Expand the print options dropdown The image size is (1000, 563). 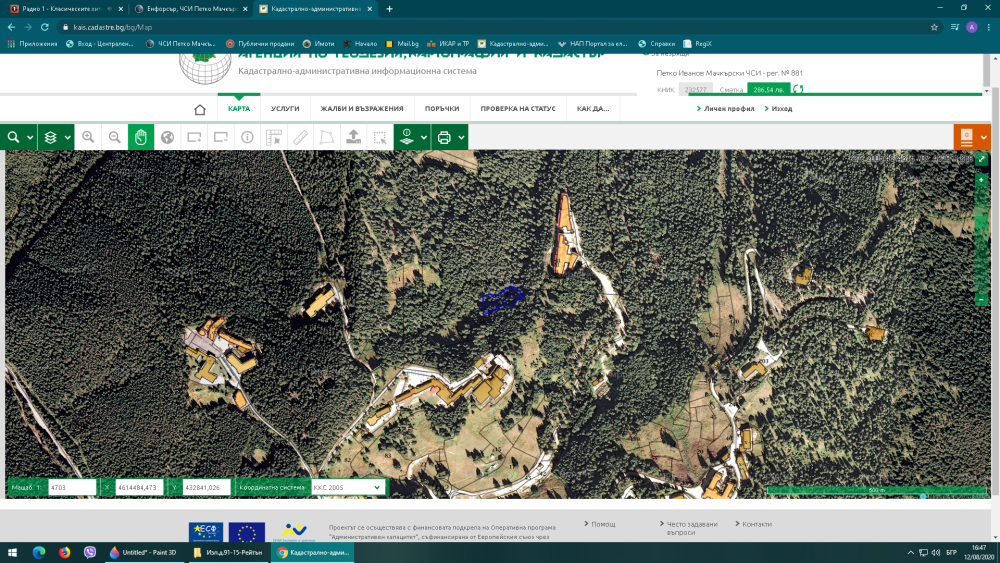click(x=461, y=137)
